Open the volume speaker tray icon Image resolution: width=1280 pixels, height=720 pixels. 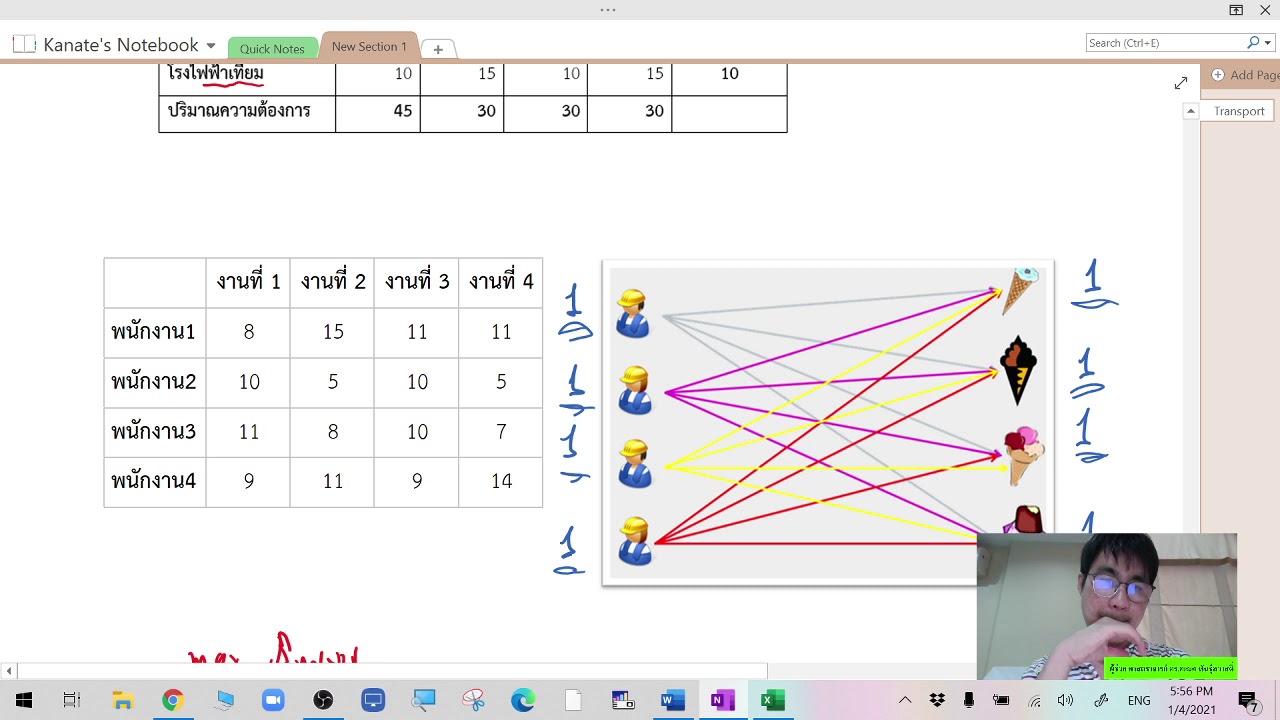1066,700
